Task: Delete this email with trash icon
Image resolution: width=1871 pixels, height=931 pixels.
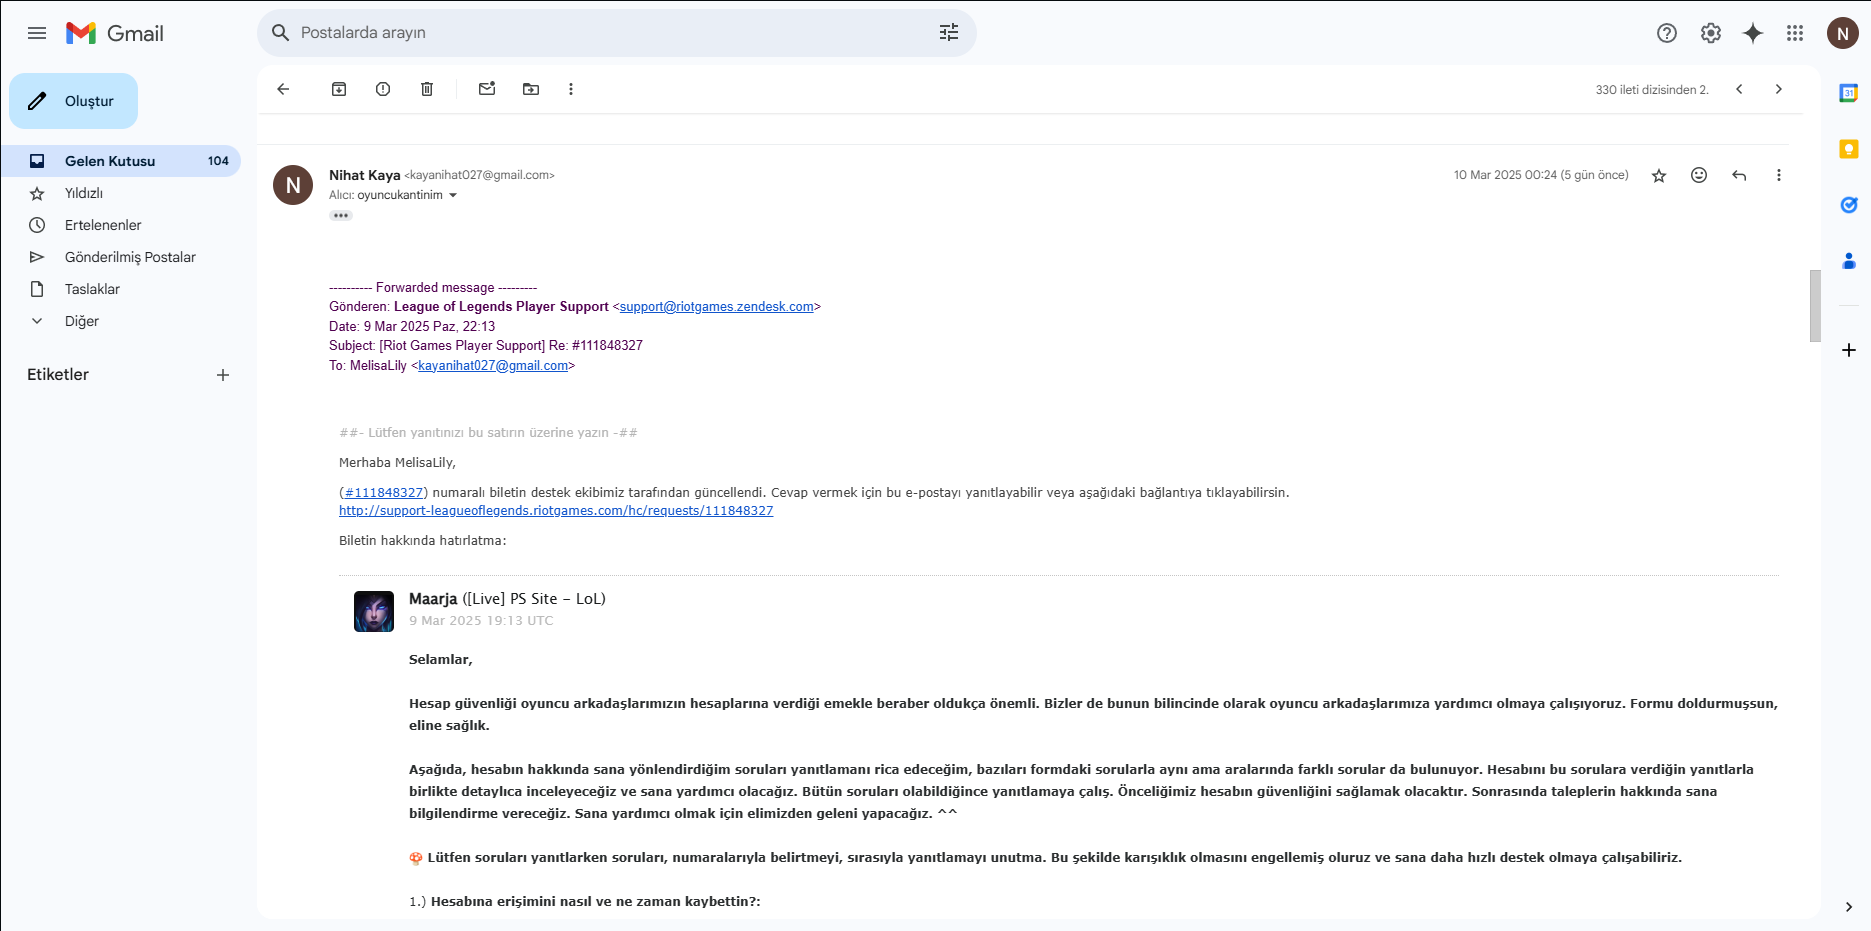Action: (427, 89)
